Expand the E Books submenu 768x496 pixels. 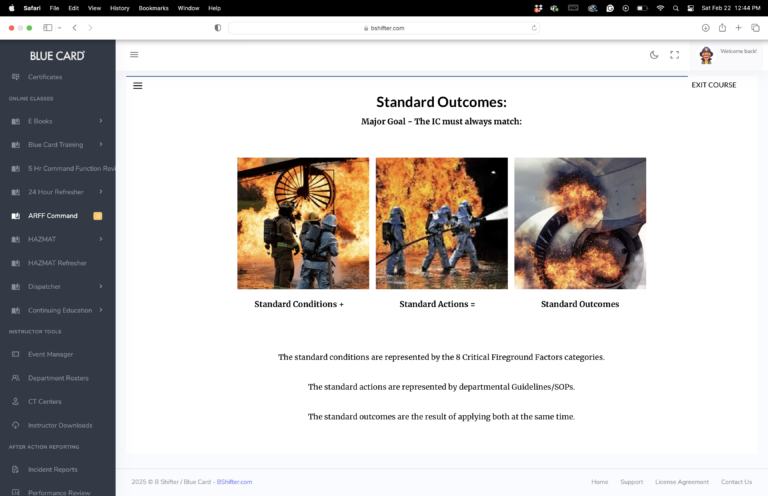pyautogui.click(x=100, y=121)
